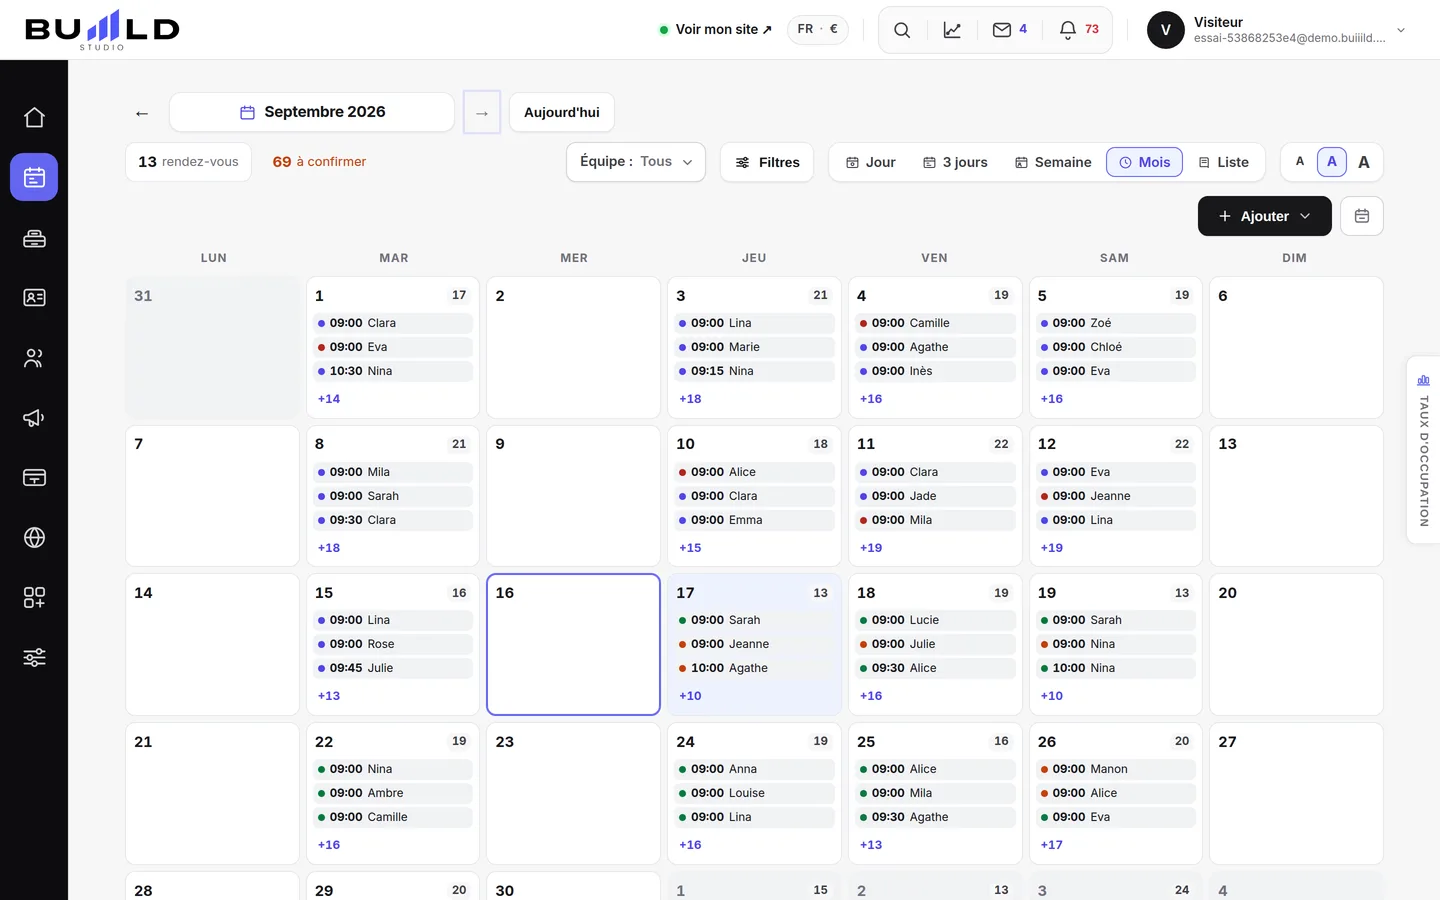1440x900 pixels.
Task: Click the calendar icon button beside Ajouter
Action: tap(1362, 216)
